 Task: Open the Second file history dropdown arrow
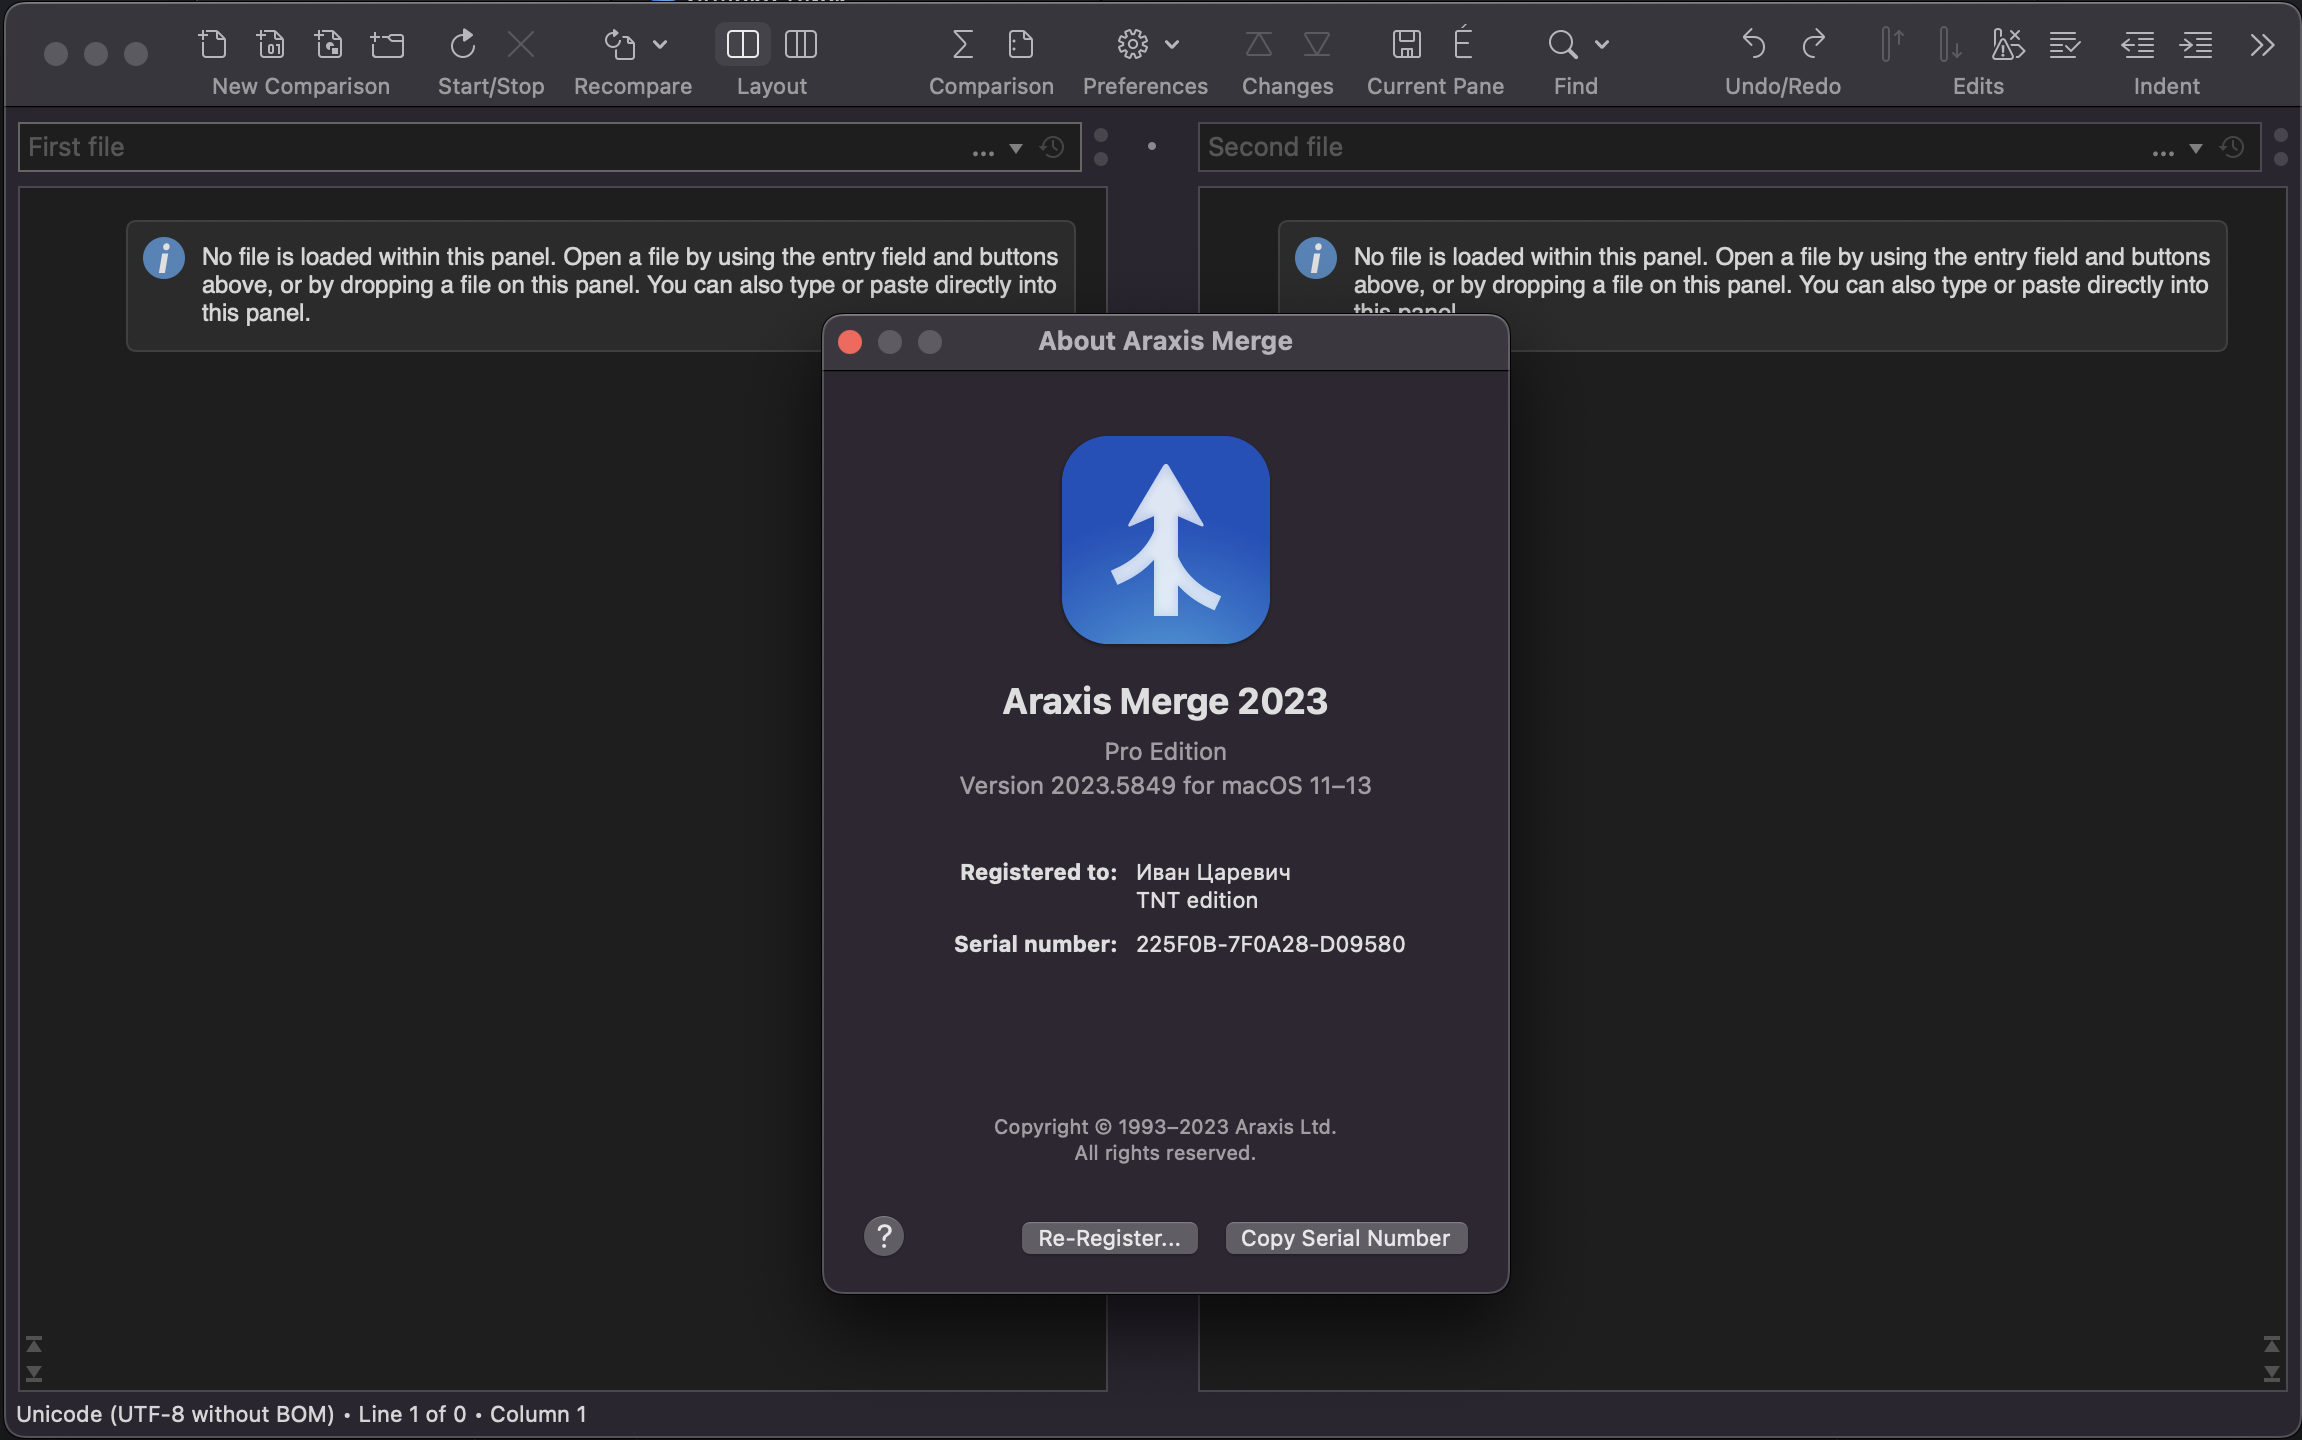pyautogui.click(x=2196, y=148)
